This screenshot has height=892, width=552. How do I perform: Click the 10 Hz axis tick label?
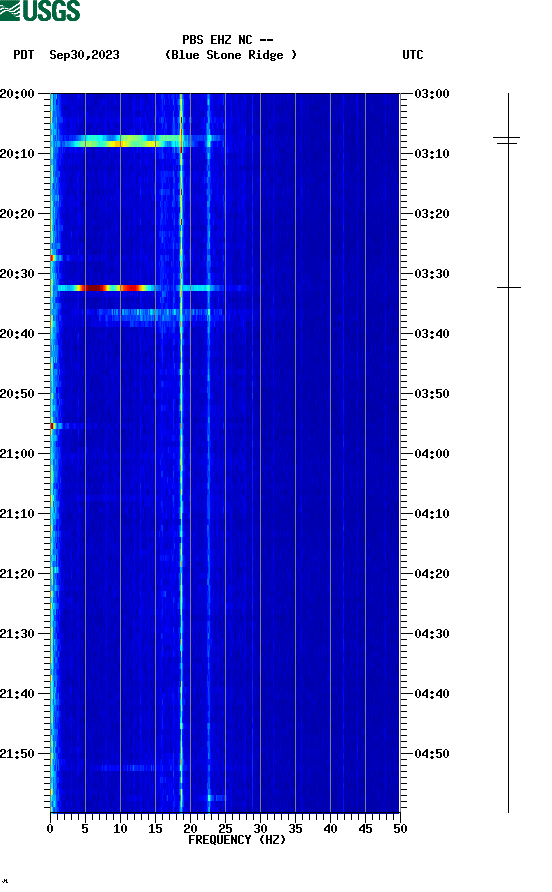point(120,828)
